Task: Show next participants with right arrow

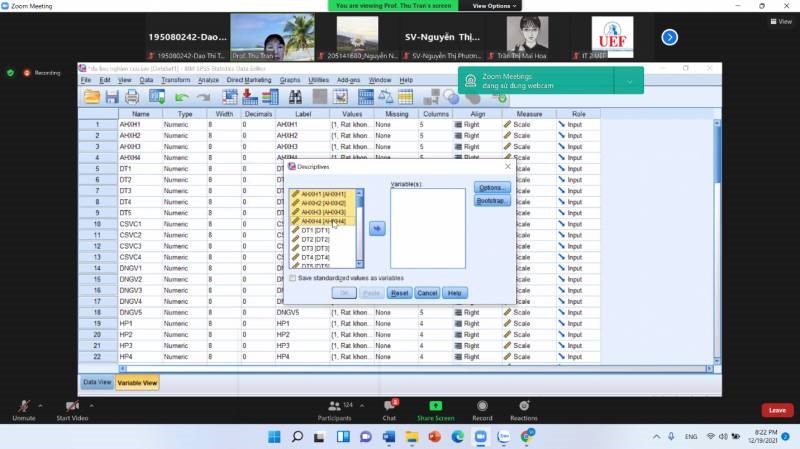Action: coord(670,37)
